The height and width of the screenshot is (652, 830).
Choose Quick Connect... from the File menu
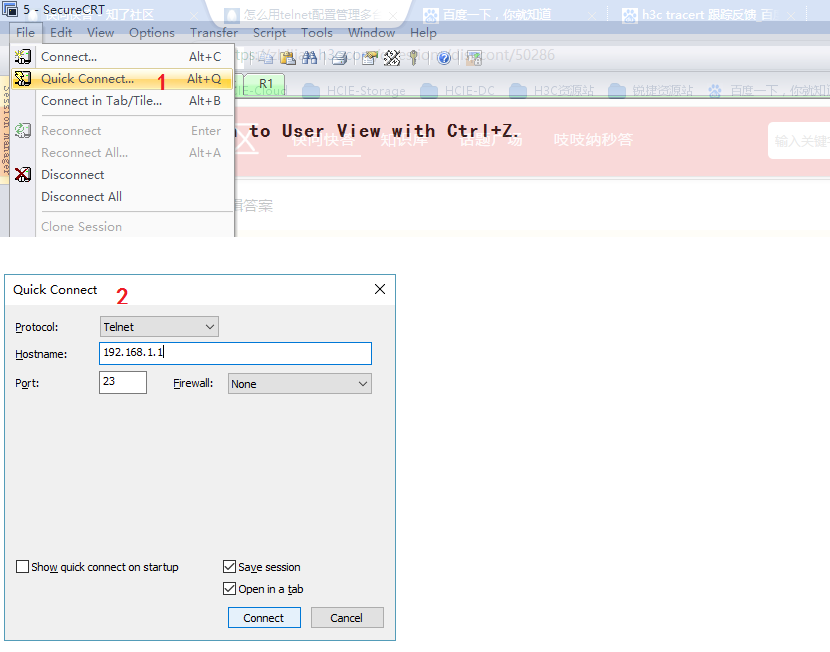122,79
